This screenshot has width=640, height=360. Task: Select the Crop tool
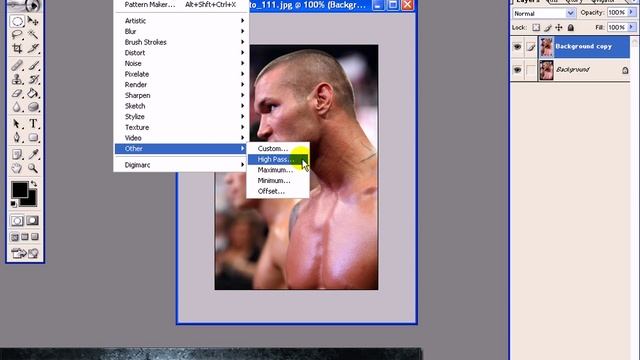coord(17,48)
